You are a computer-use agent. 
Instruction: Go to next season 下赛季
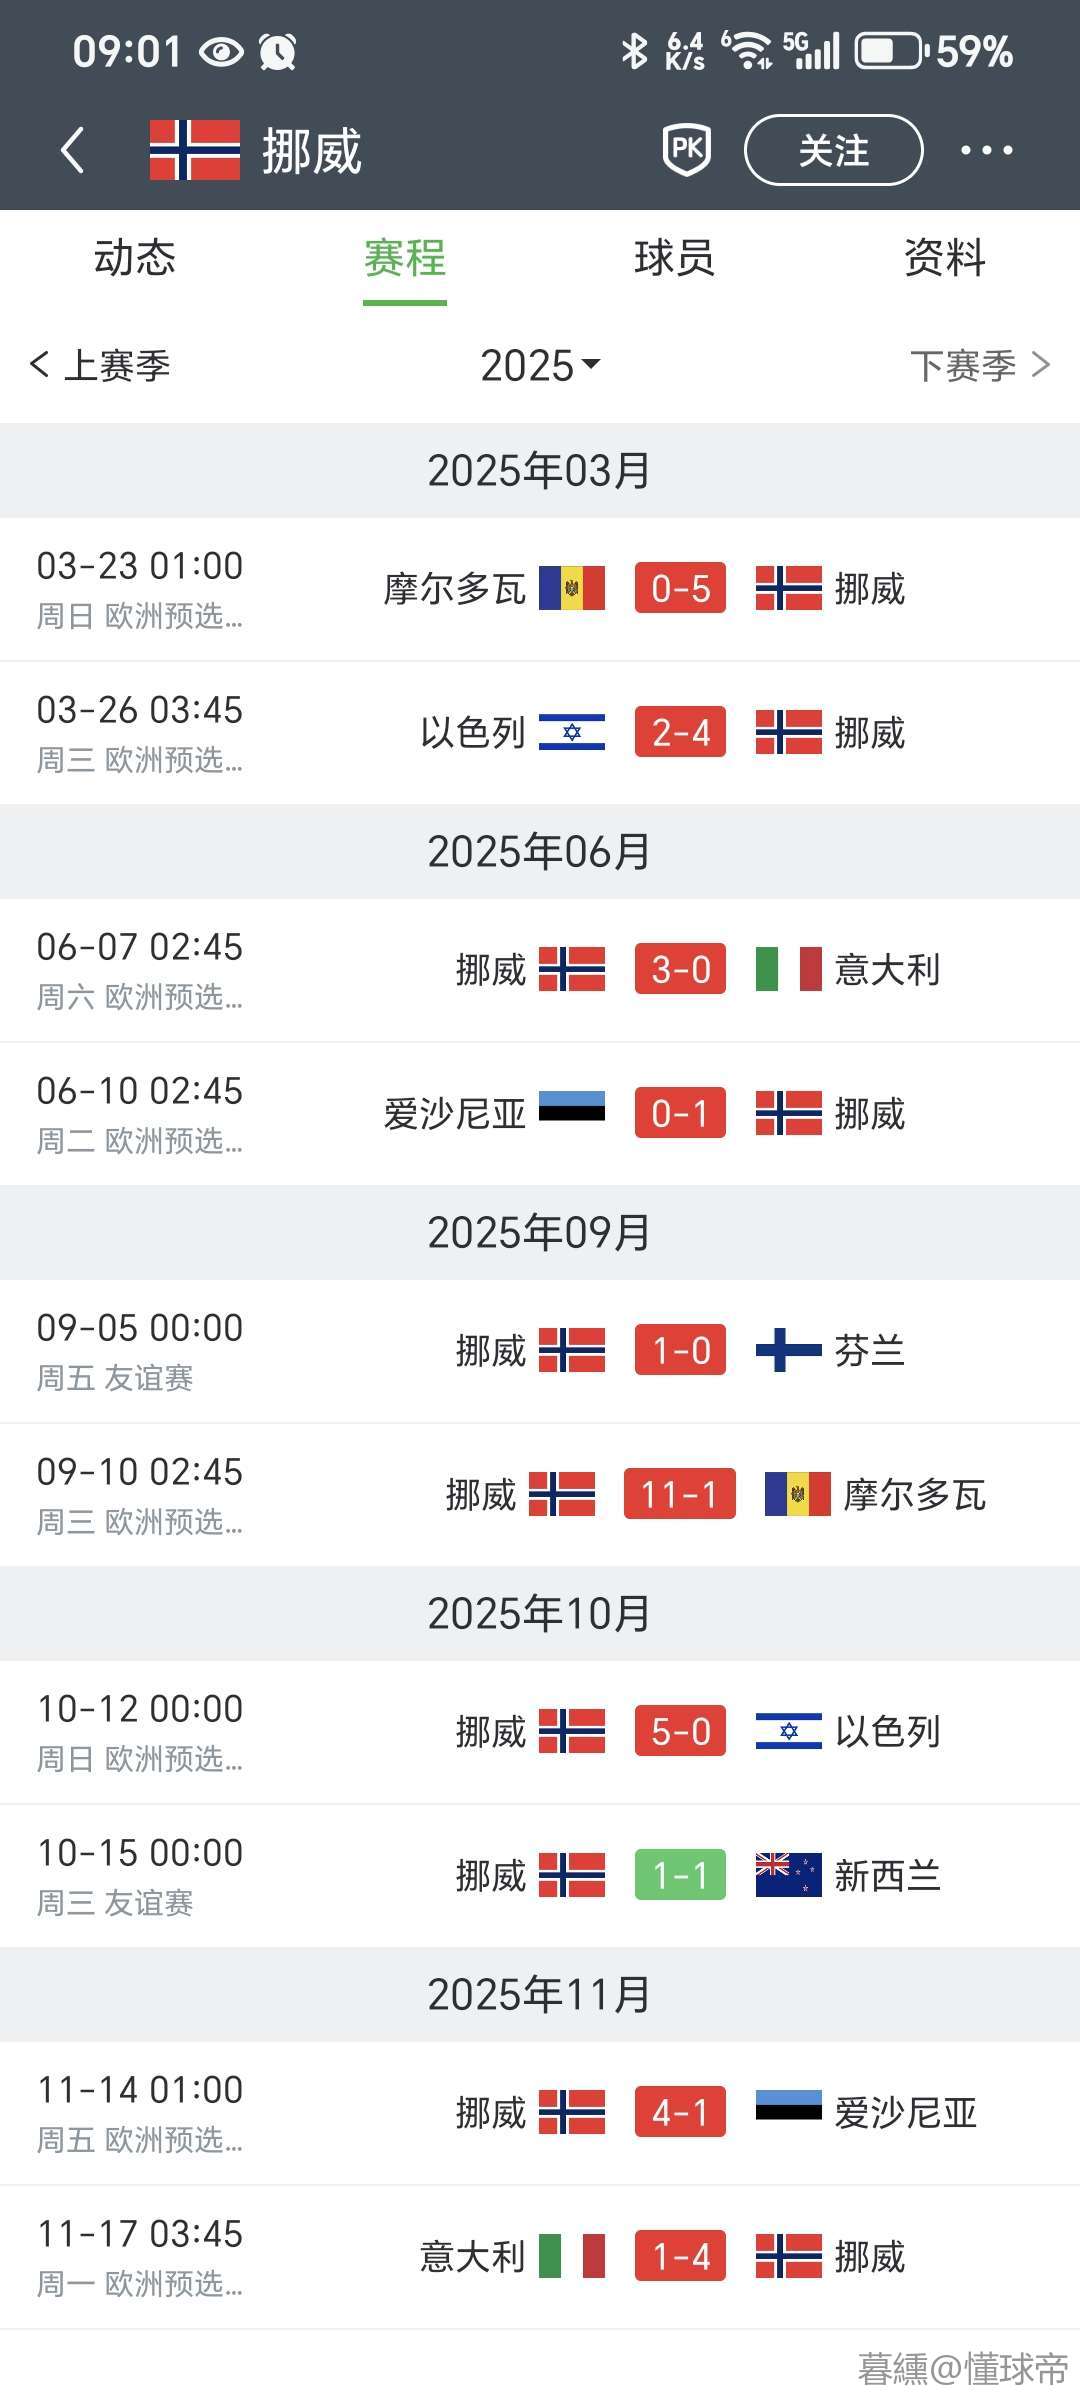point(980,365)
